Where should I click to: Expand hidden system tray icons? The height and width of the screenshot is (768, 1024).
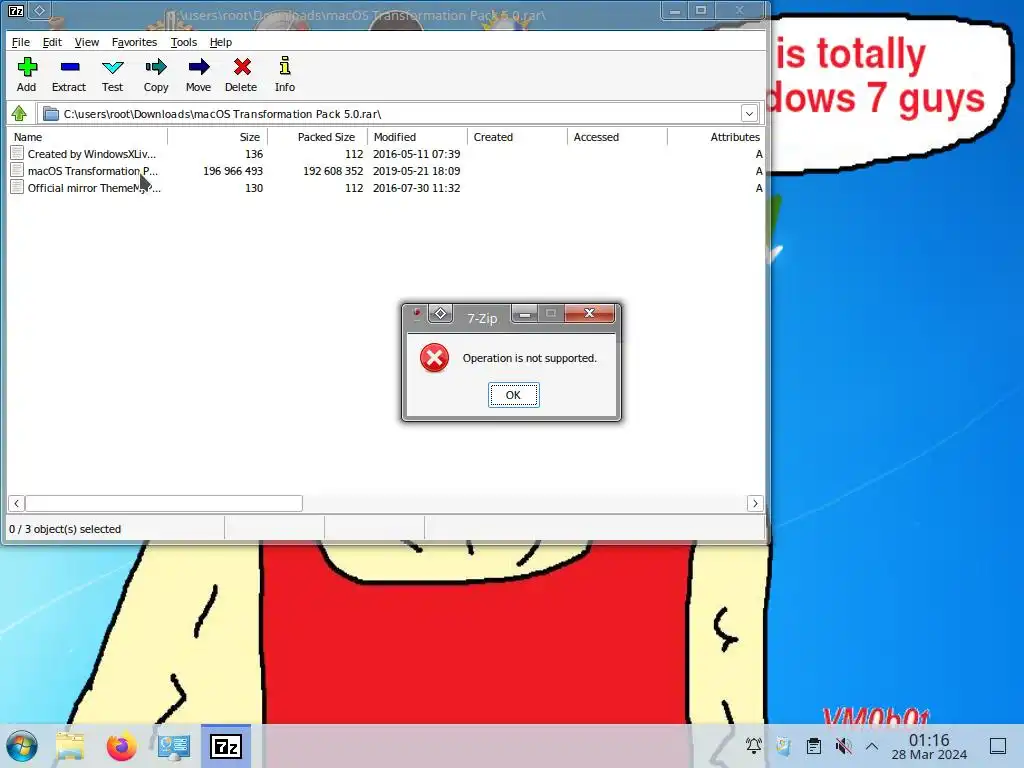[x=872, y=745]
